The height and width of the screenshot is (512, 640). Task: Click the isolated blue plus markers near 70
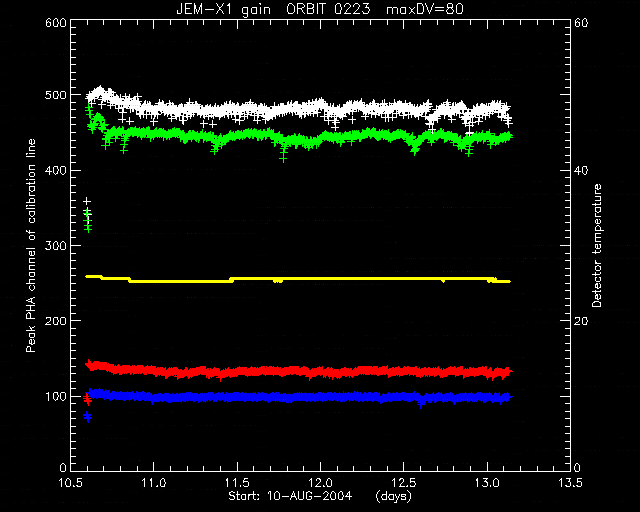click(x=87, y=416)
